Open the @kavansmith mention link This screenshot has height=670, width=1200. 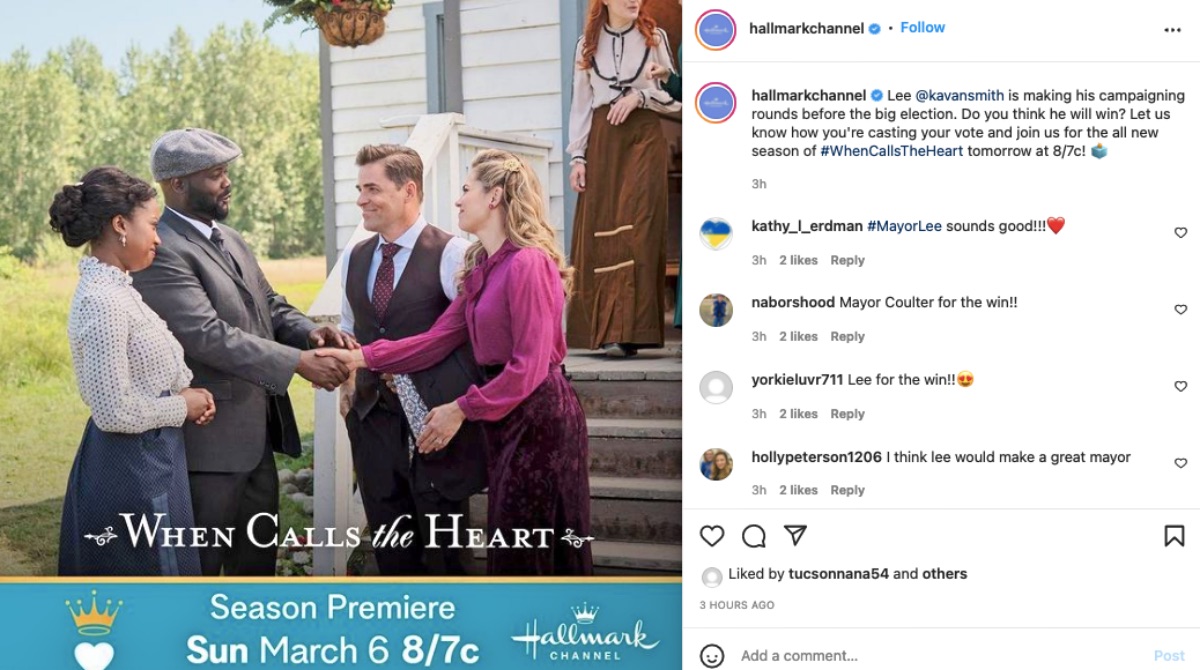(958, 95)
